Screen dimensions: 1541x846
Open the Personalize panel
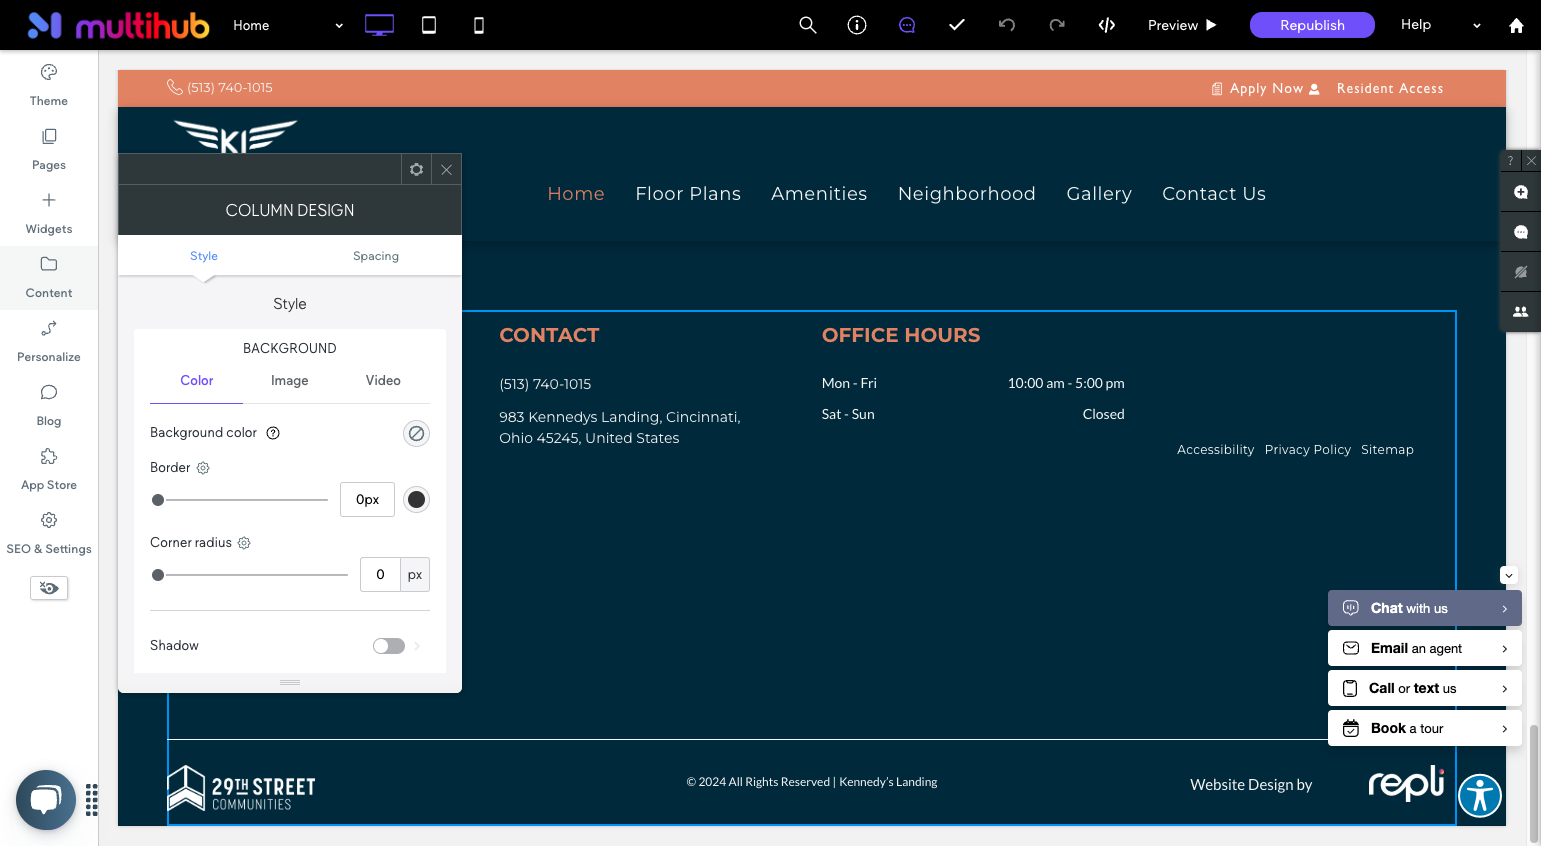tap(49, 342)
